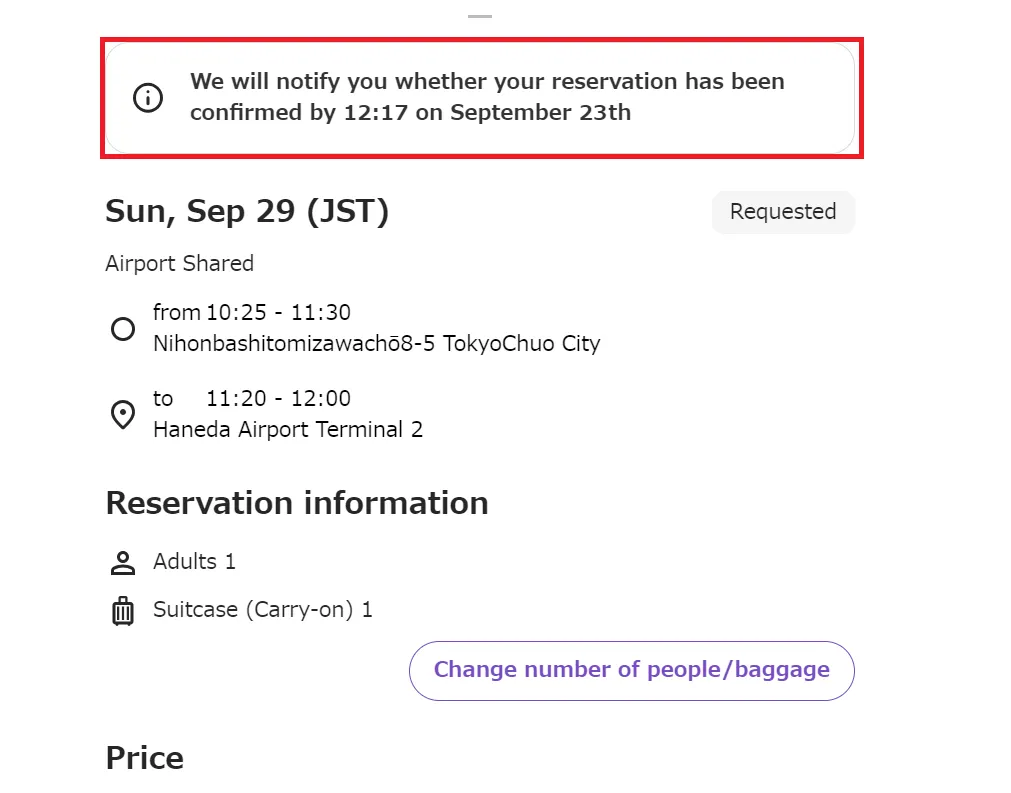Click the arrival time 11:20 - 12:00
Screen dimensions: 1011x793
pos(278,399)
